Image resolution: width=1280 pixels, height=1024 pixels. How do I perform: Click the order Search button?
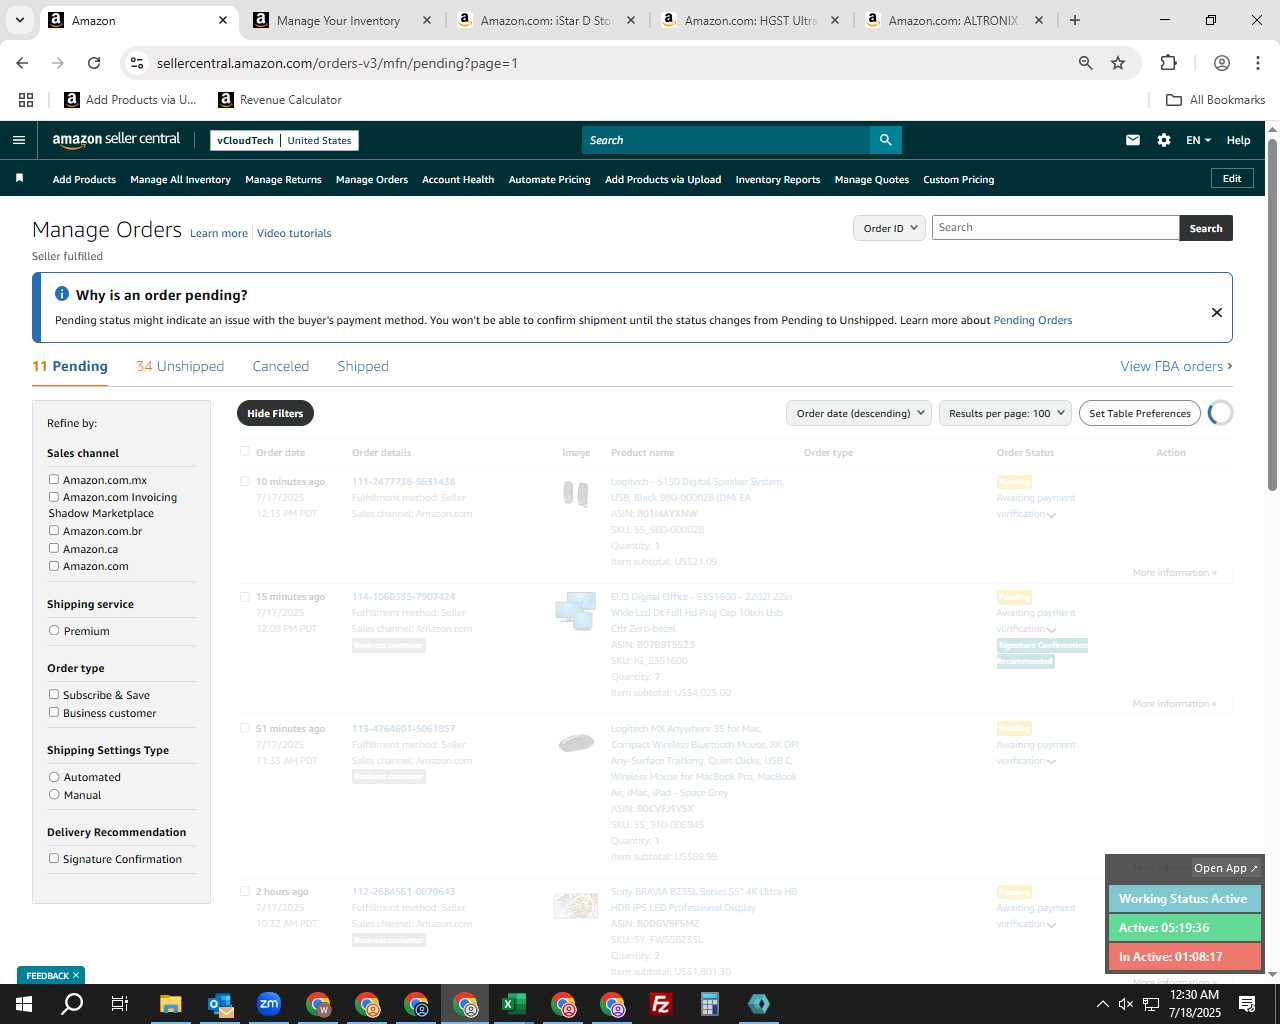click(x=1206, y=228)
